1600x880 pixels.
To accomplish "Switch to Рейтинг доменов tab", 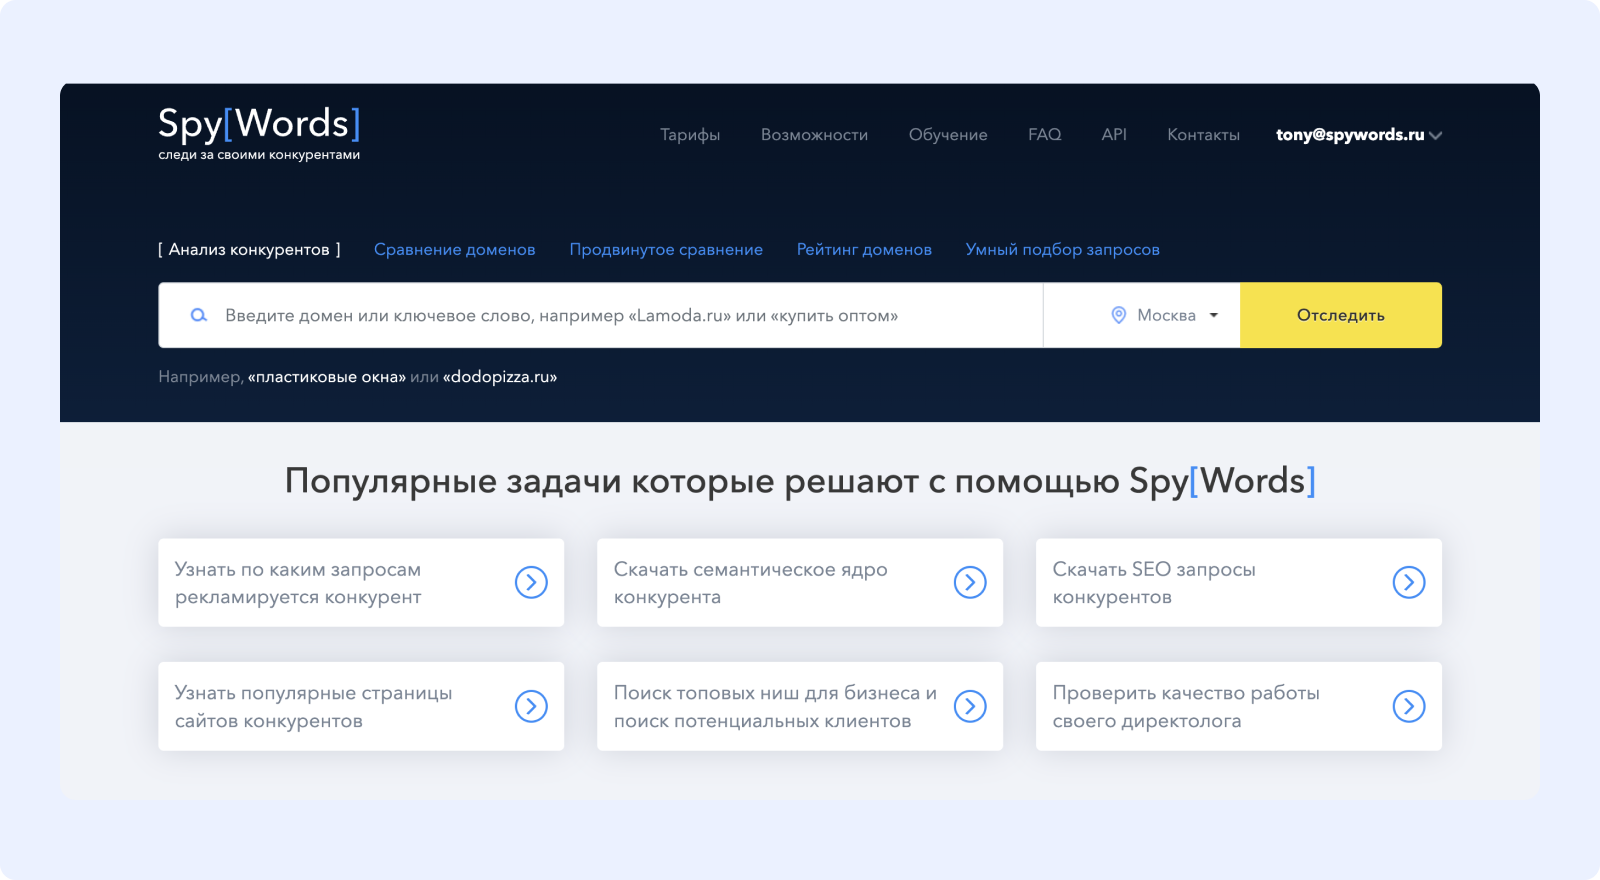I will [x=864, y=250].
